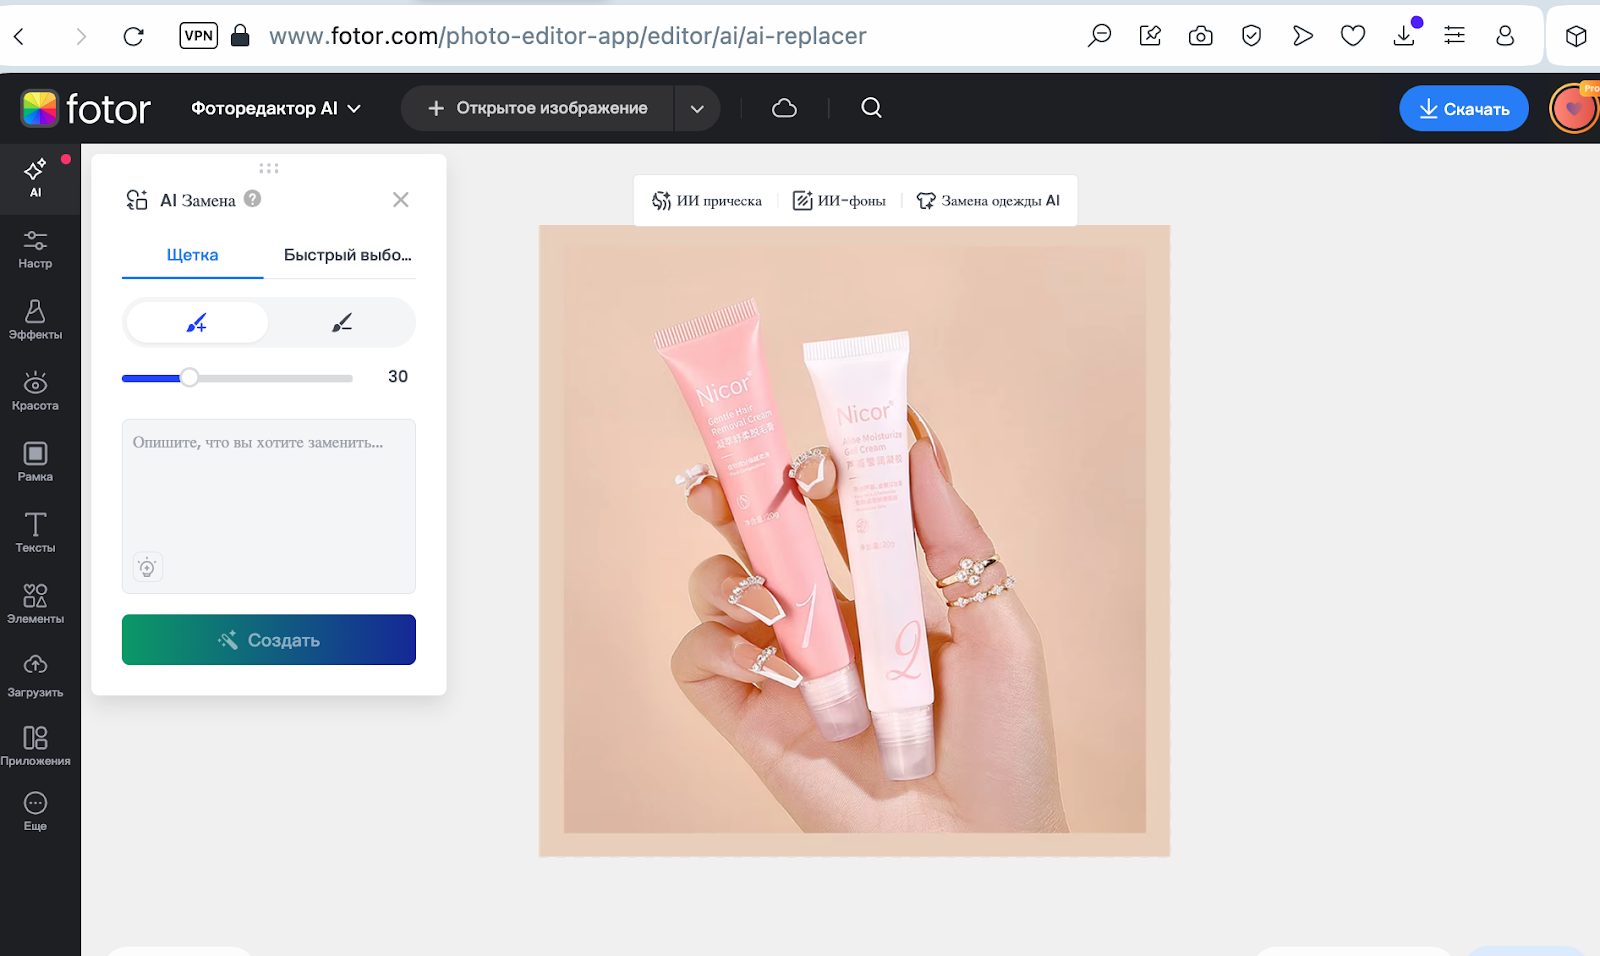Click the browser extensions cube icon

(x=1576, y=37)
